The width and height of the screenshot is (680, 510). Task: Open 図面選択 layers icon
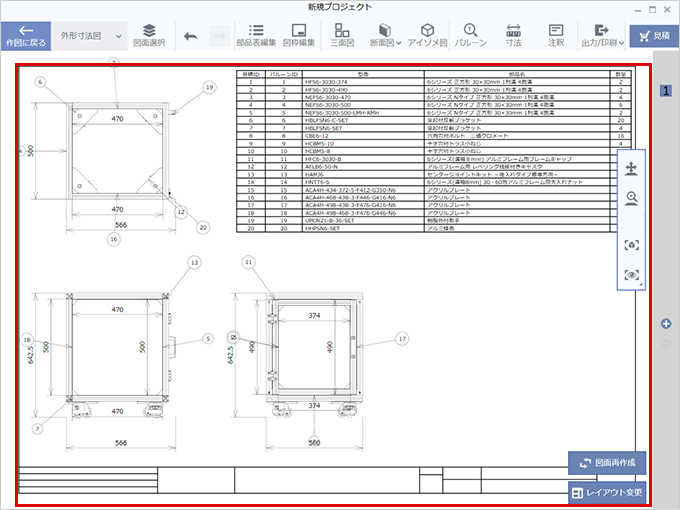pos(149,36)
